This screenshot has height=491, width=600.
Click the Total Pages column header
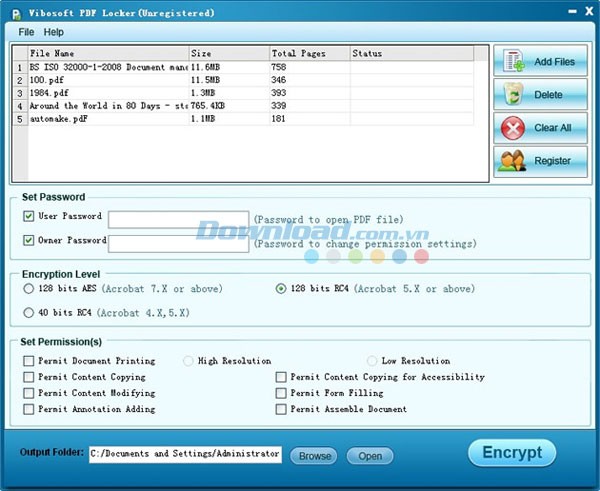[x=310, y=53]
